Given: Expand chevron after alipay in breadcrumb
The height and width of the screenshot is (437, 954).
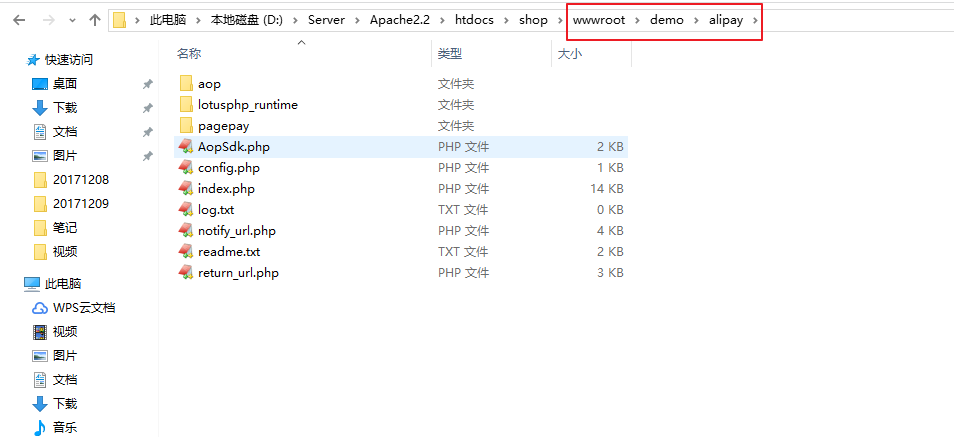Looking at the screenshot, I should pyautogui.click(x=755, y=20).
